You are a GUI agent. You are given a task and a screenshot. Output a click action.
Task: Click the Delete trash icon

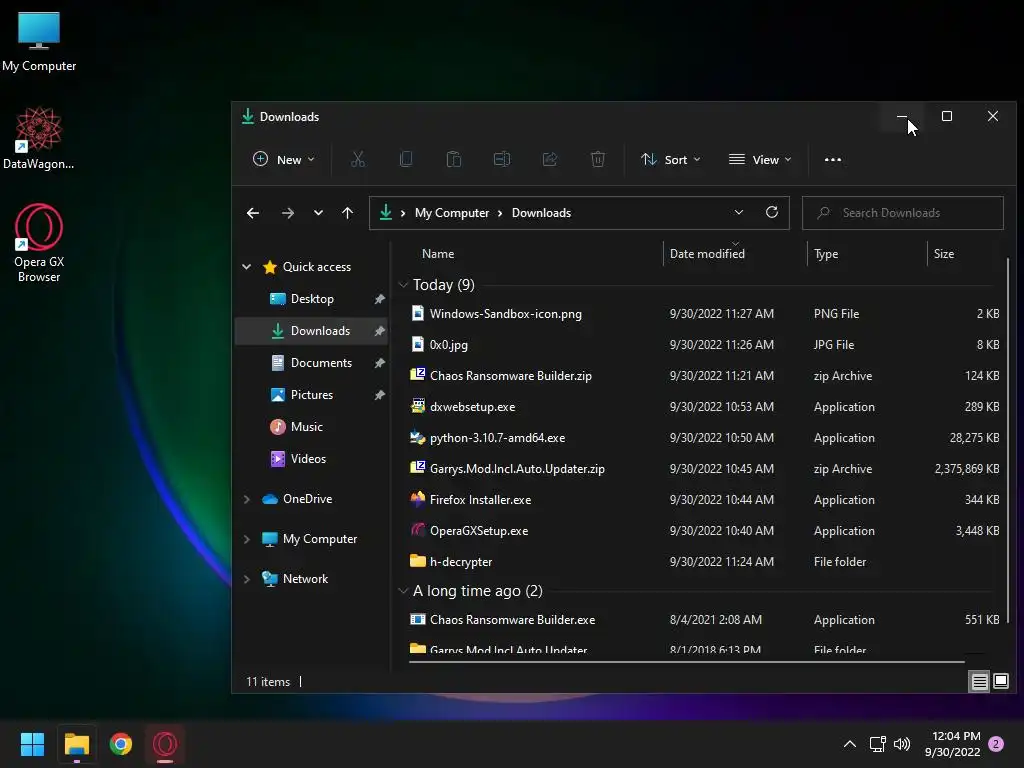pos(598,159)
